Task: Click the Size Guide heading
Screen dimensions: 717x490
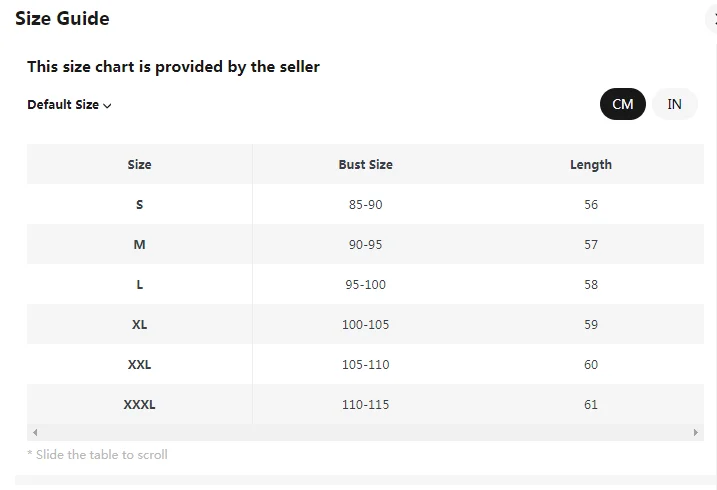Action: click(x=62, y=19)
